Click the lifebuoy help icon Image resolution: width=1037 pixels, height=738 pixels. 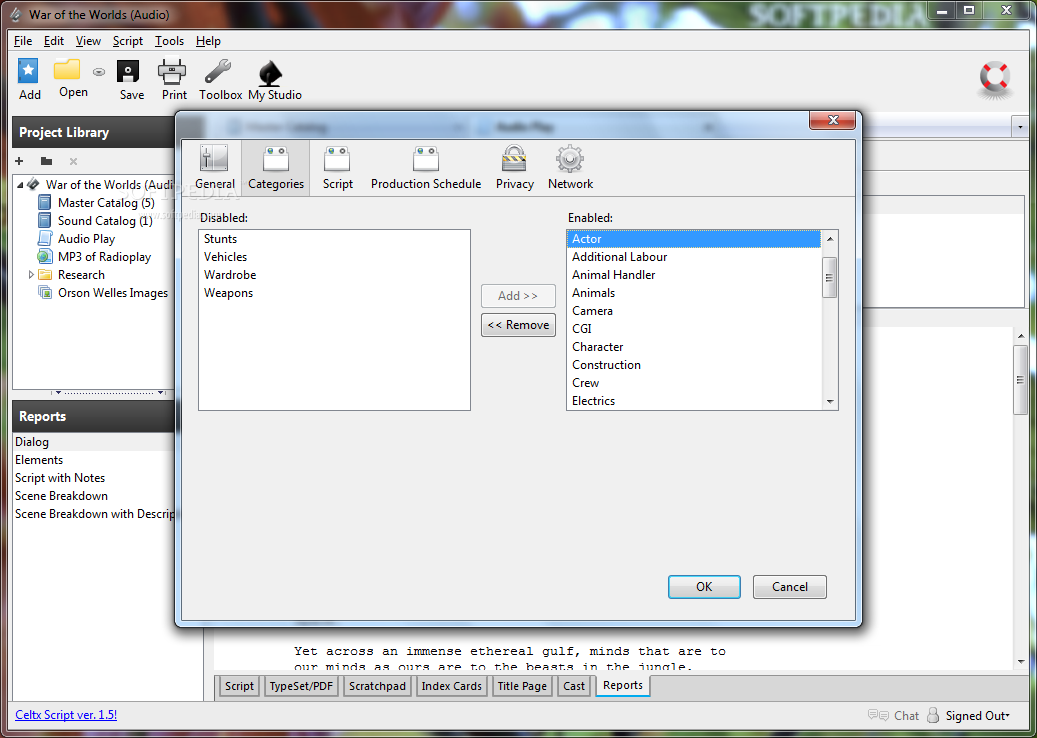click(x=995, y=80)
